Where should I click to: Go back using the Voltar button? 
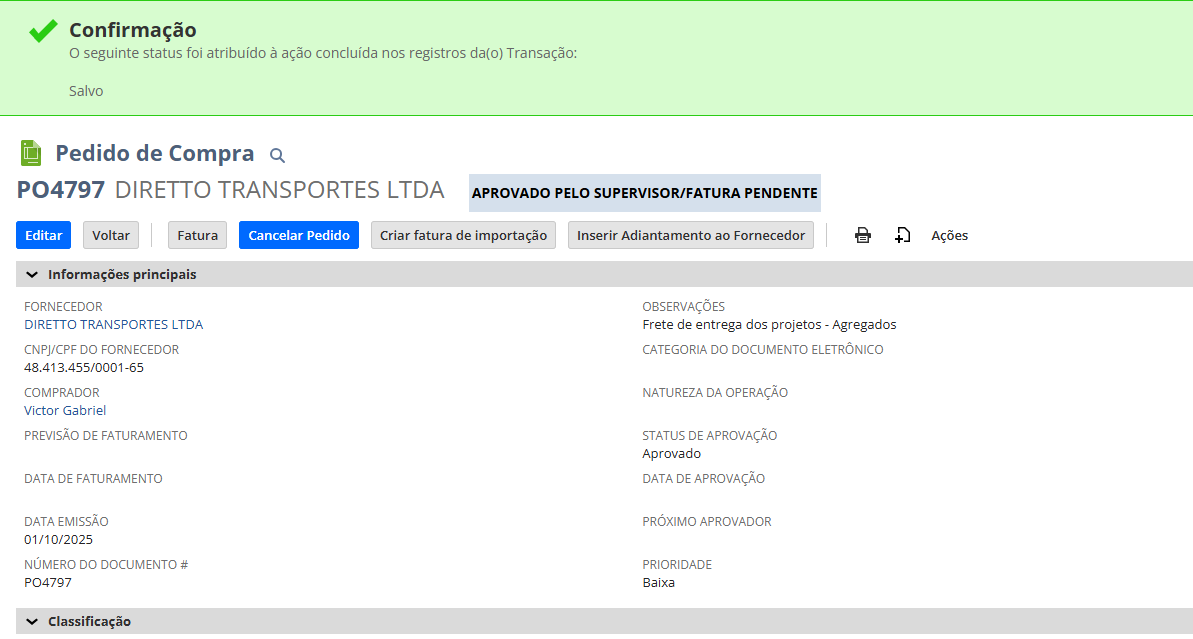111,235
